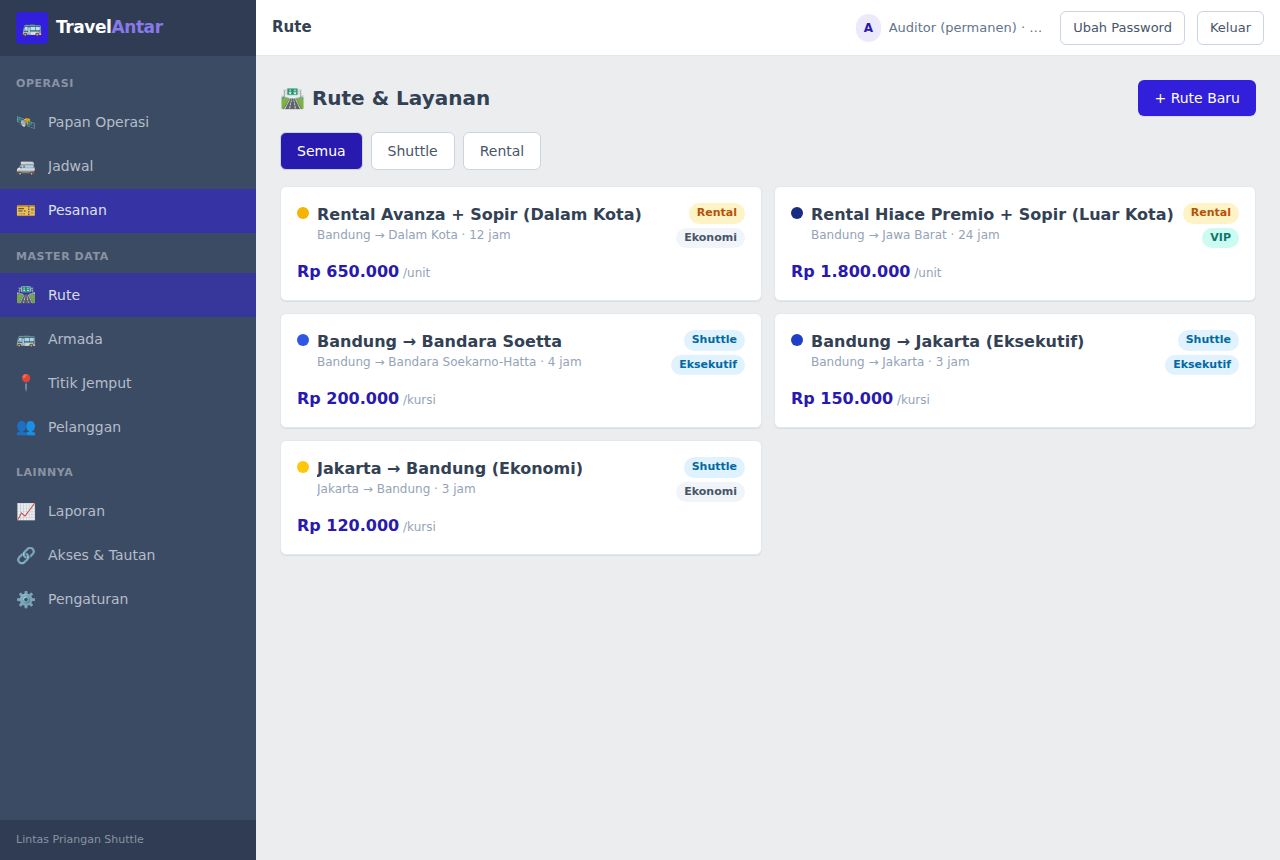Click the Pengaturan gear icon
The image size is (1280, 860).
click(x=26, y=599)
